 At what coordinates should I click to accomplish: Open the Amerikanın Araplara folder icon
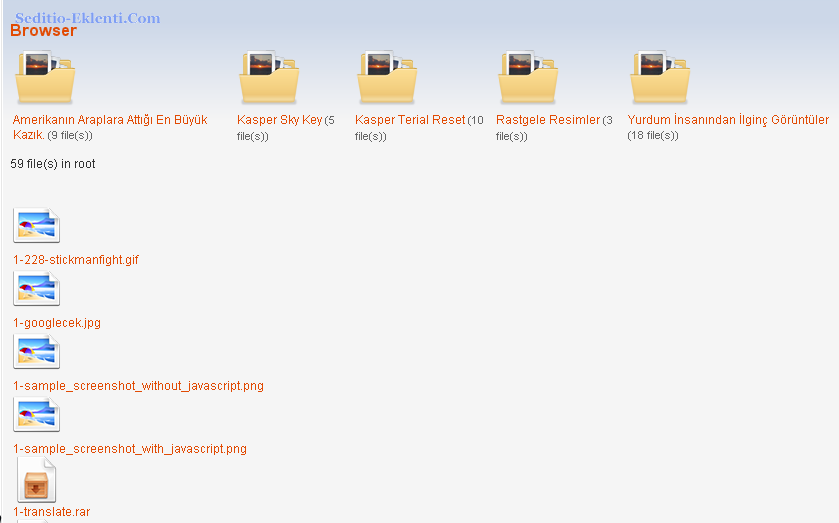coord(45,78)
